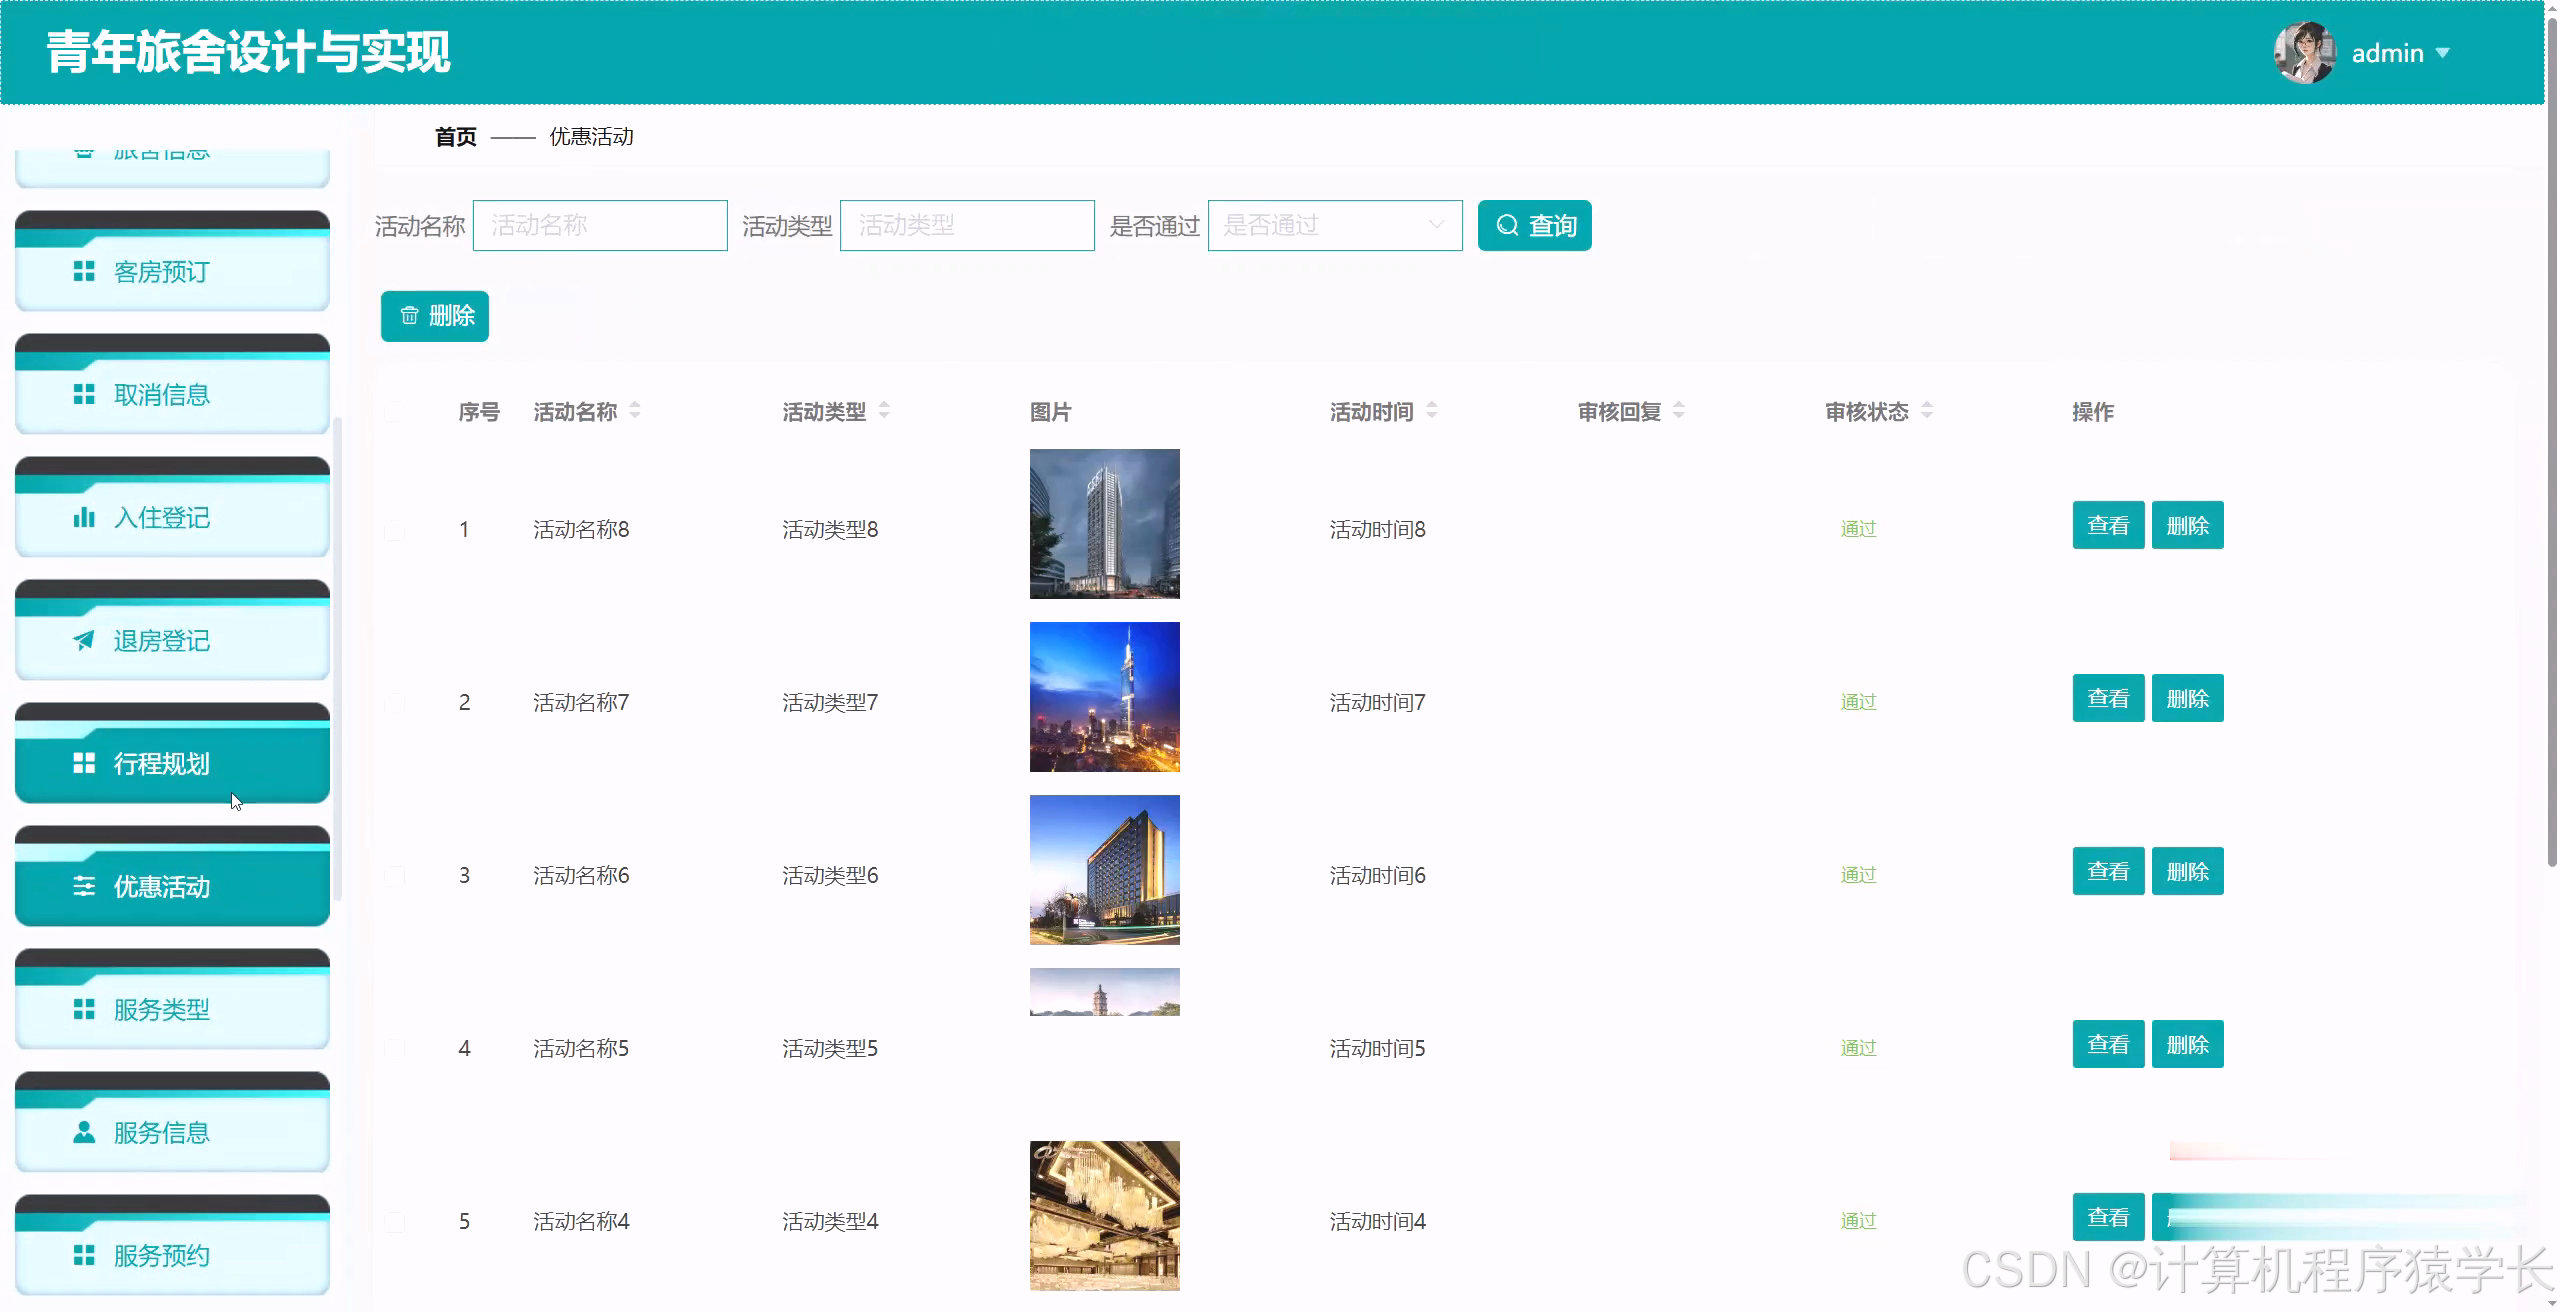This screenshot has height=1312, width=2560.
Task: Click the 取消信息 icon in sidebar
Action: [x=84, y=394]
